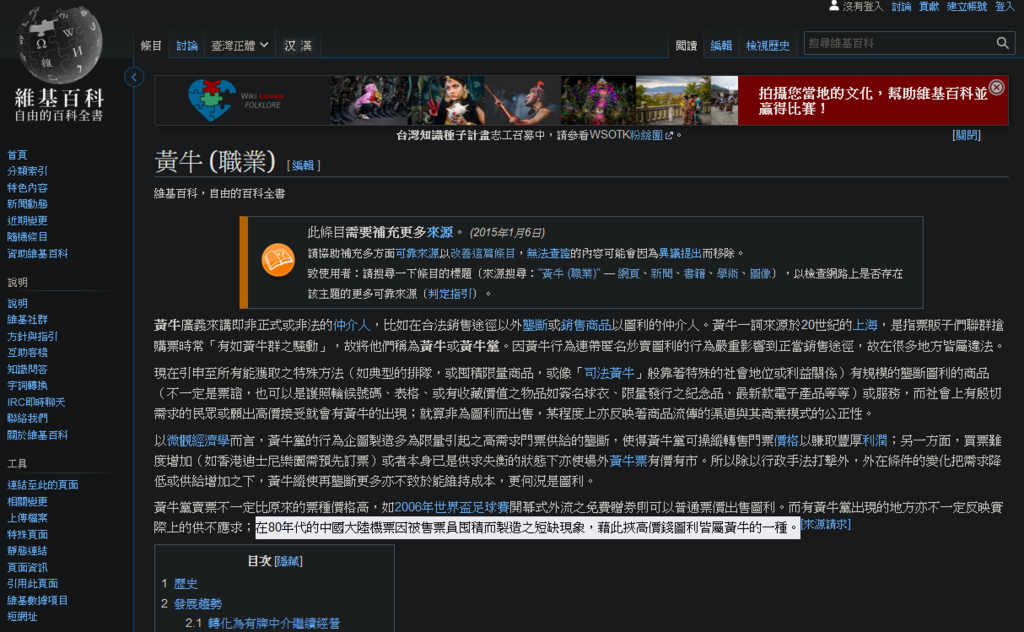The height and width of the screenshot is (632, 1024).
Task: Open 維基數據項目 tool link
Action: (x=38, y=600)
